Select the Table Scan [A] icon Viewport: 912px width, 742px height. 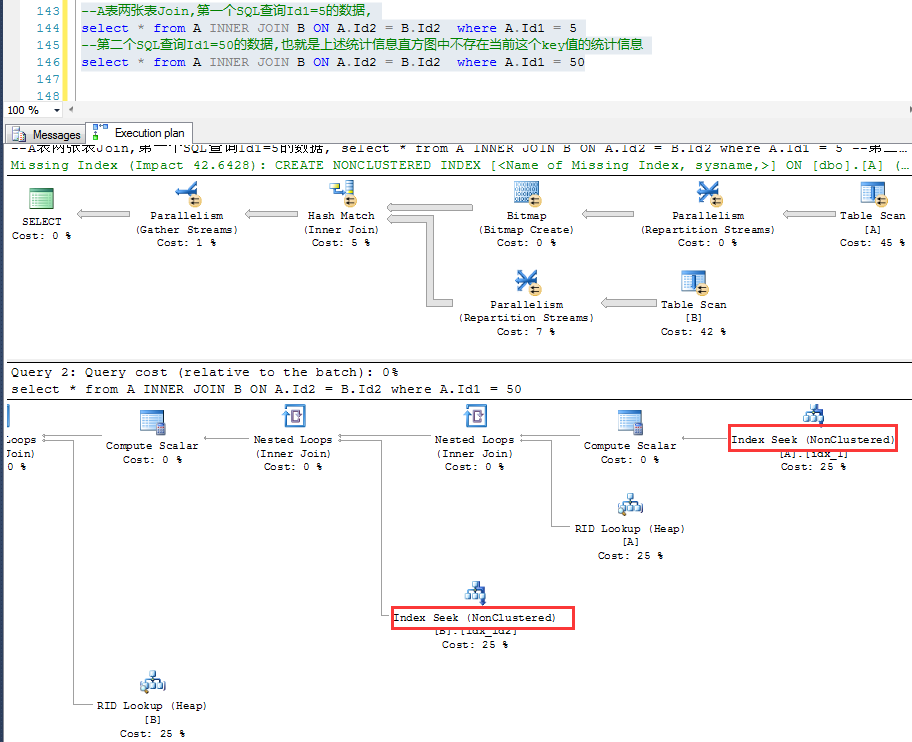(x=874, y=194)
